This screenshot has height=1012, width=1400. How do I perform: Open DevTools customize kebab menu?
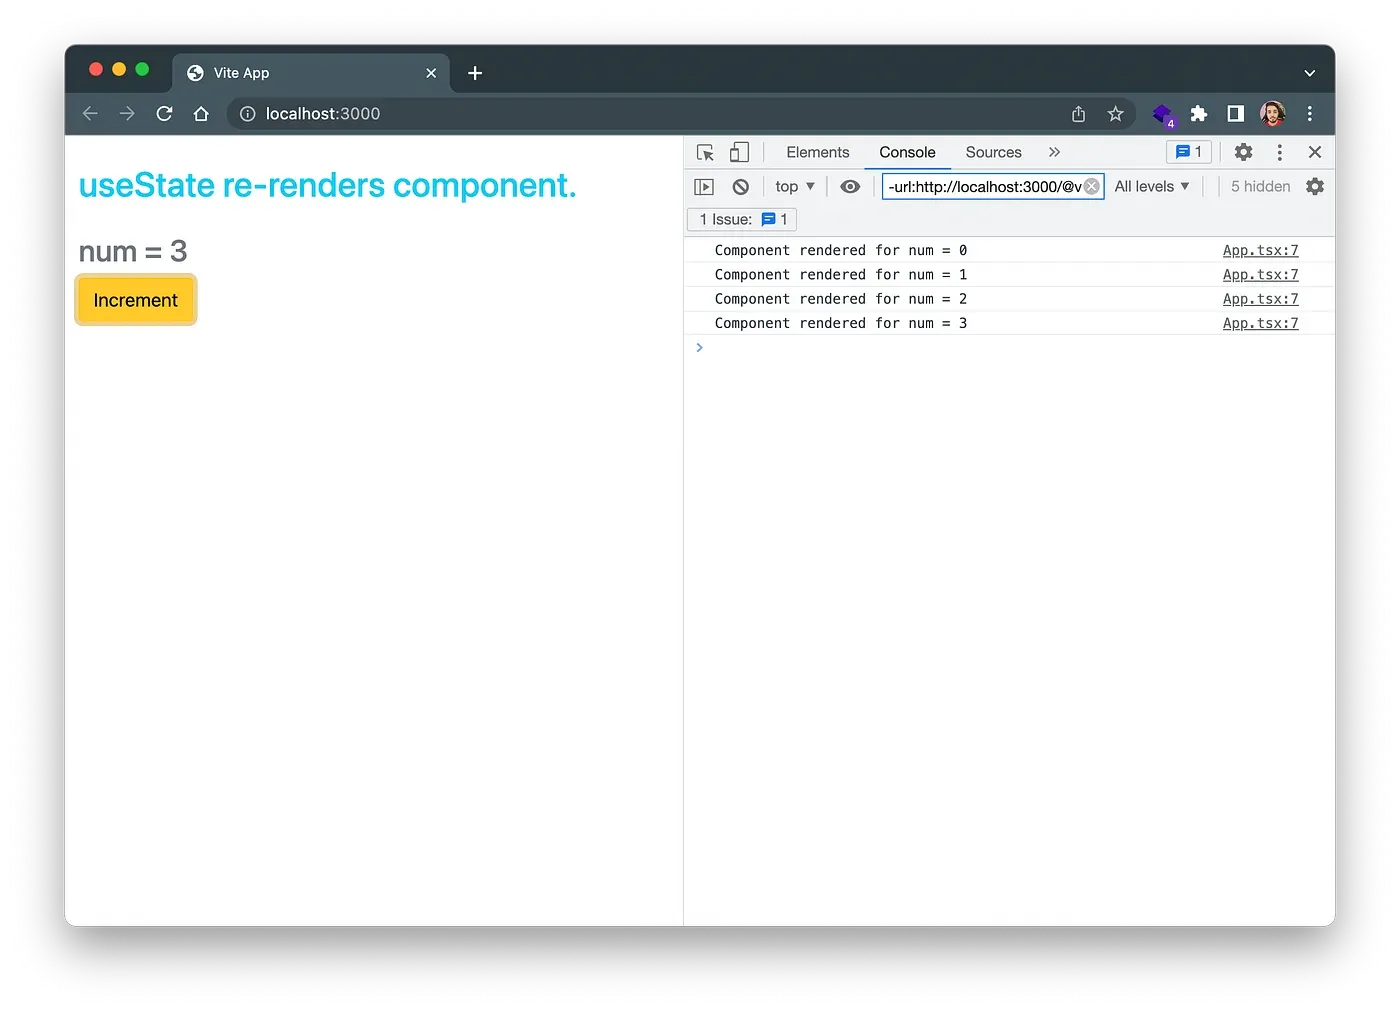tap(1279, 152)
